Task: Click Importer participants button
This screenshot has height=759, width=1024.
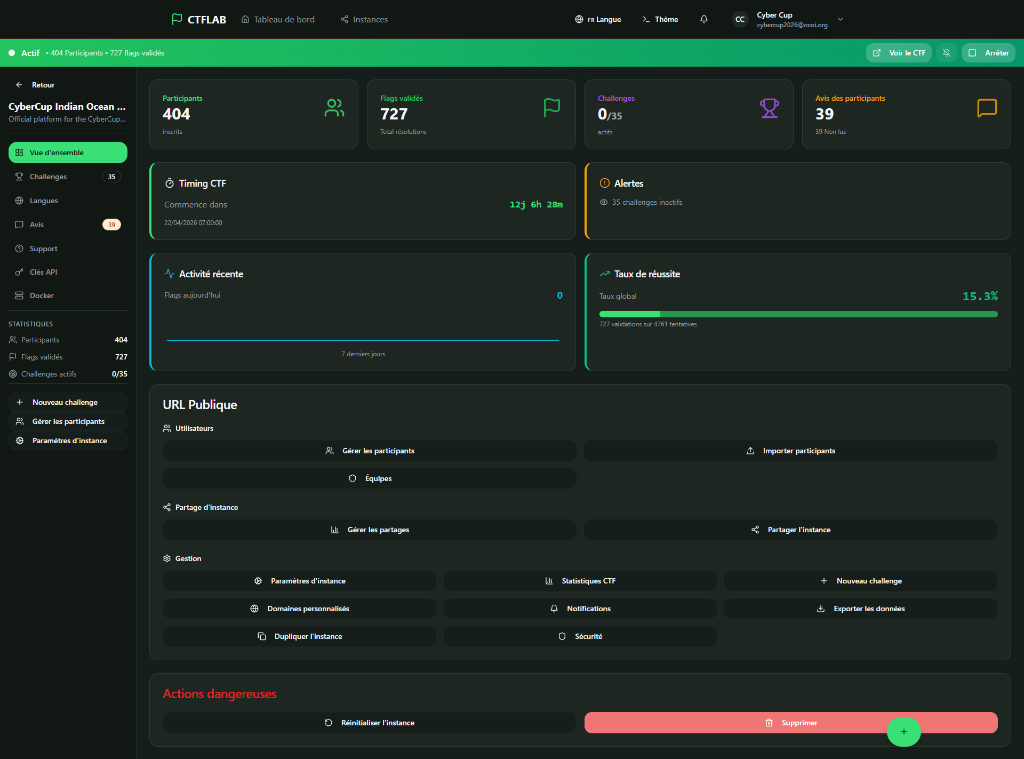Action: click(790, 451)
